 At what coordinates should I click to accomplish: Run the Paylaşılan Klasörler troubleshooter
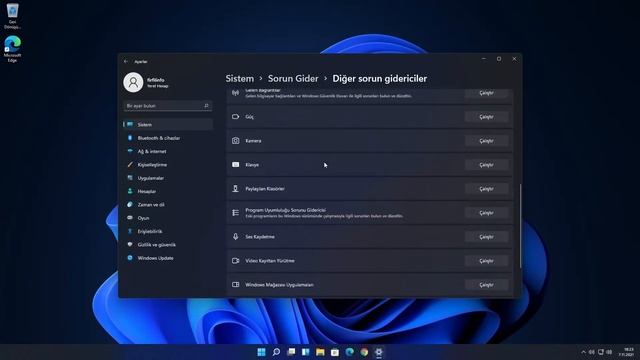(486, 189)
